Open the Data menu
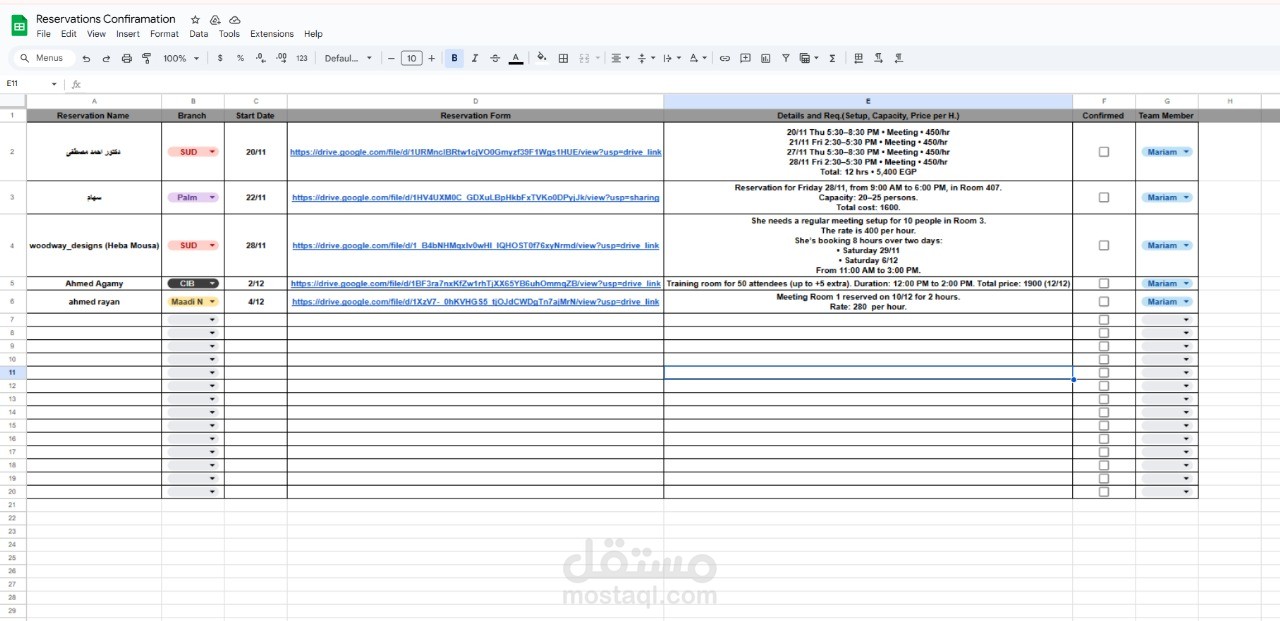Viewport: 1280px width, 621px height. 199,34
